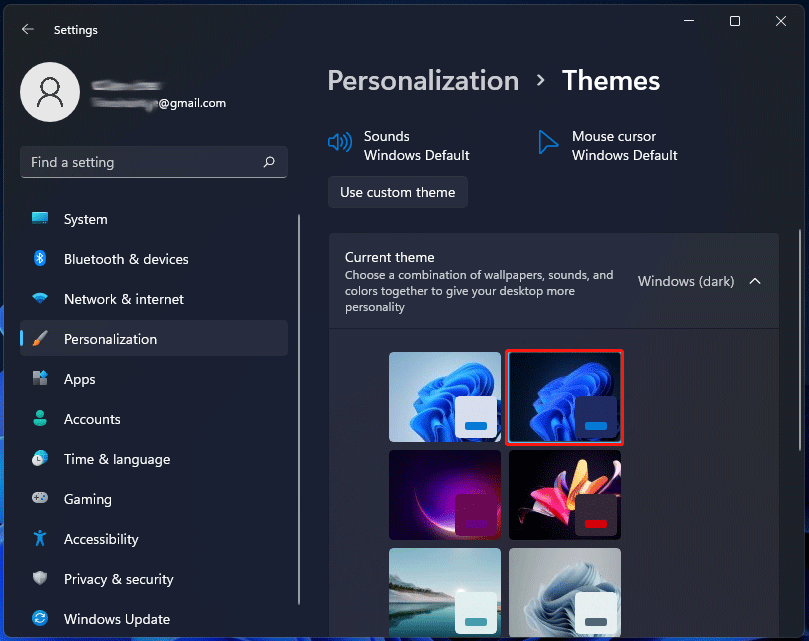Click the Accessibility figure icon
Screen dimensions: 809x641
pyautogui.click(x=40, y=538)
